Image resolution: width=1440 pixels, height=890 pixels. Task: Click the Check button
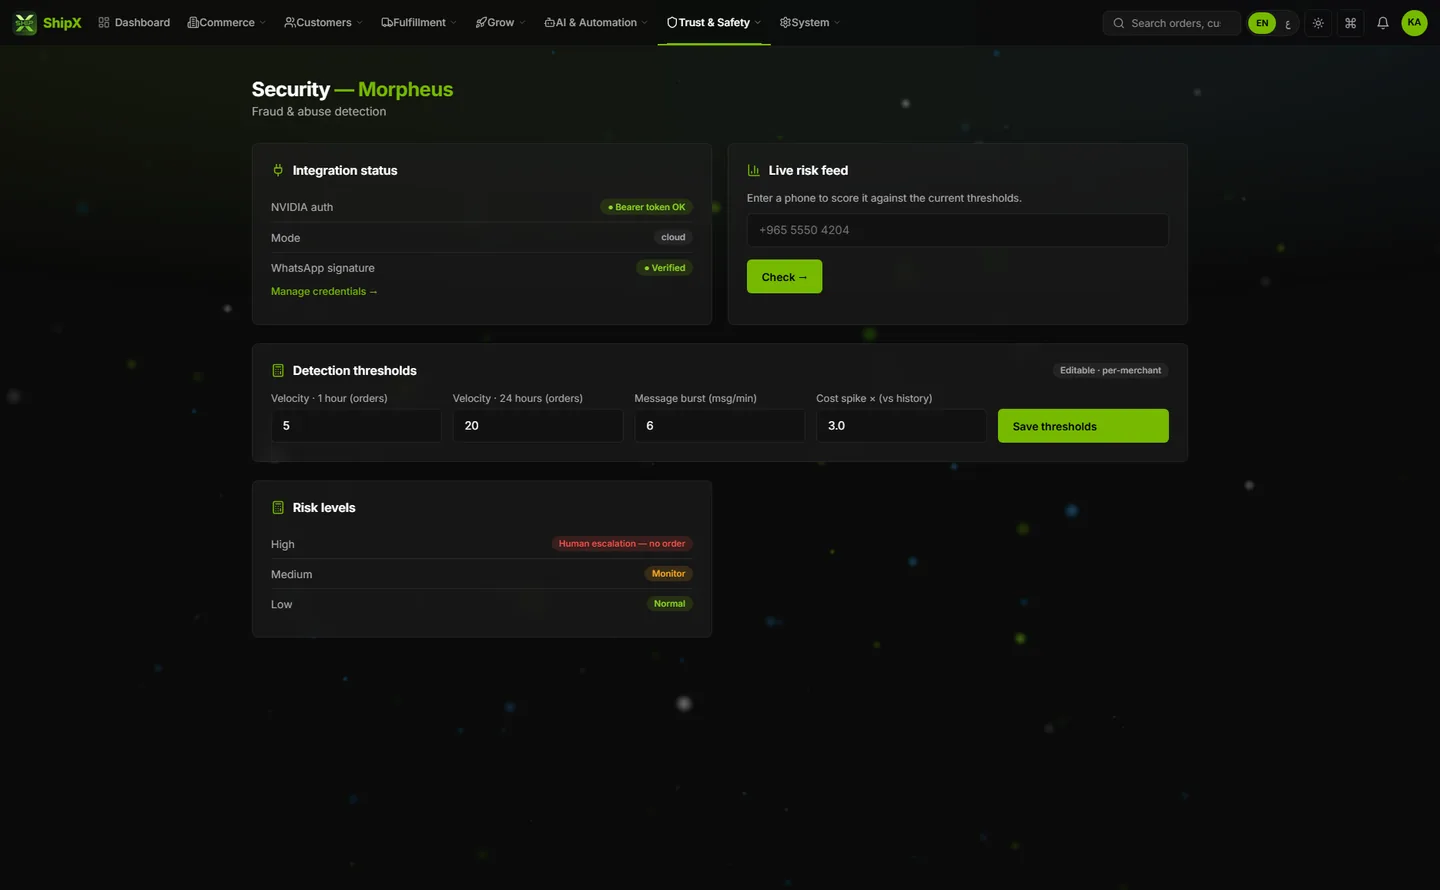tap(784, 277)
